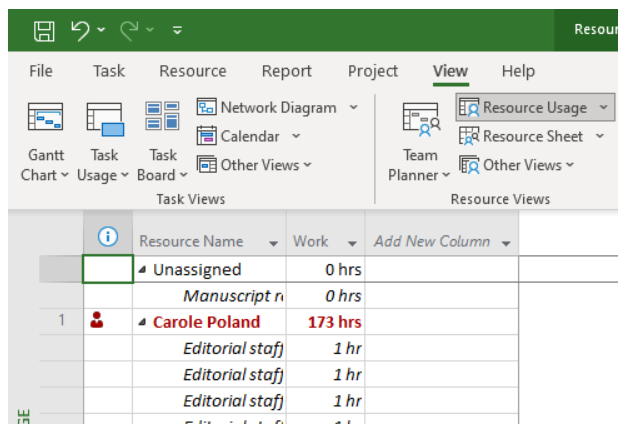639x439 pixels.
Task: Click the Task Board view icon
Action: coord(162,116)
